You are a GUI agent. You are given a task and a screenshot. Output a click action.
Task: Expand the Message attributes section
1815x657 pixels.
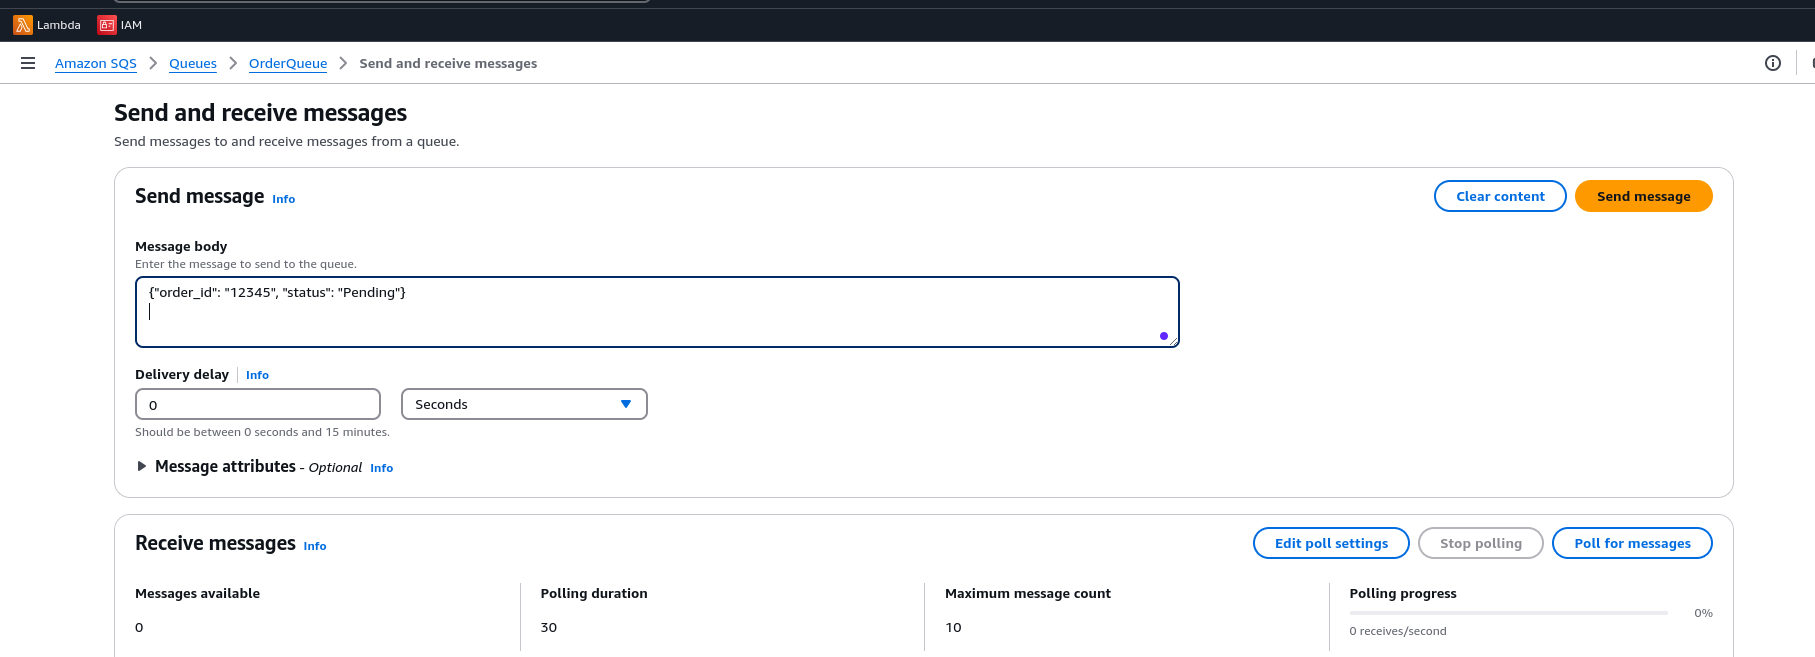pos(142,466)
